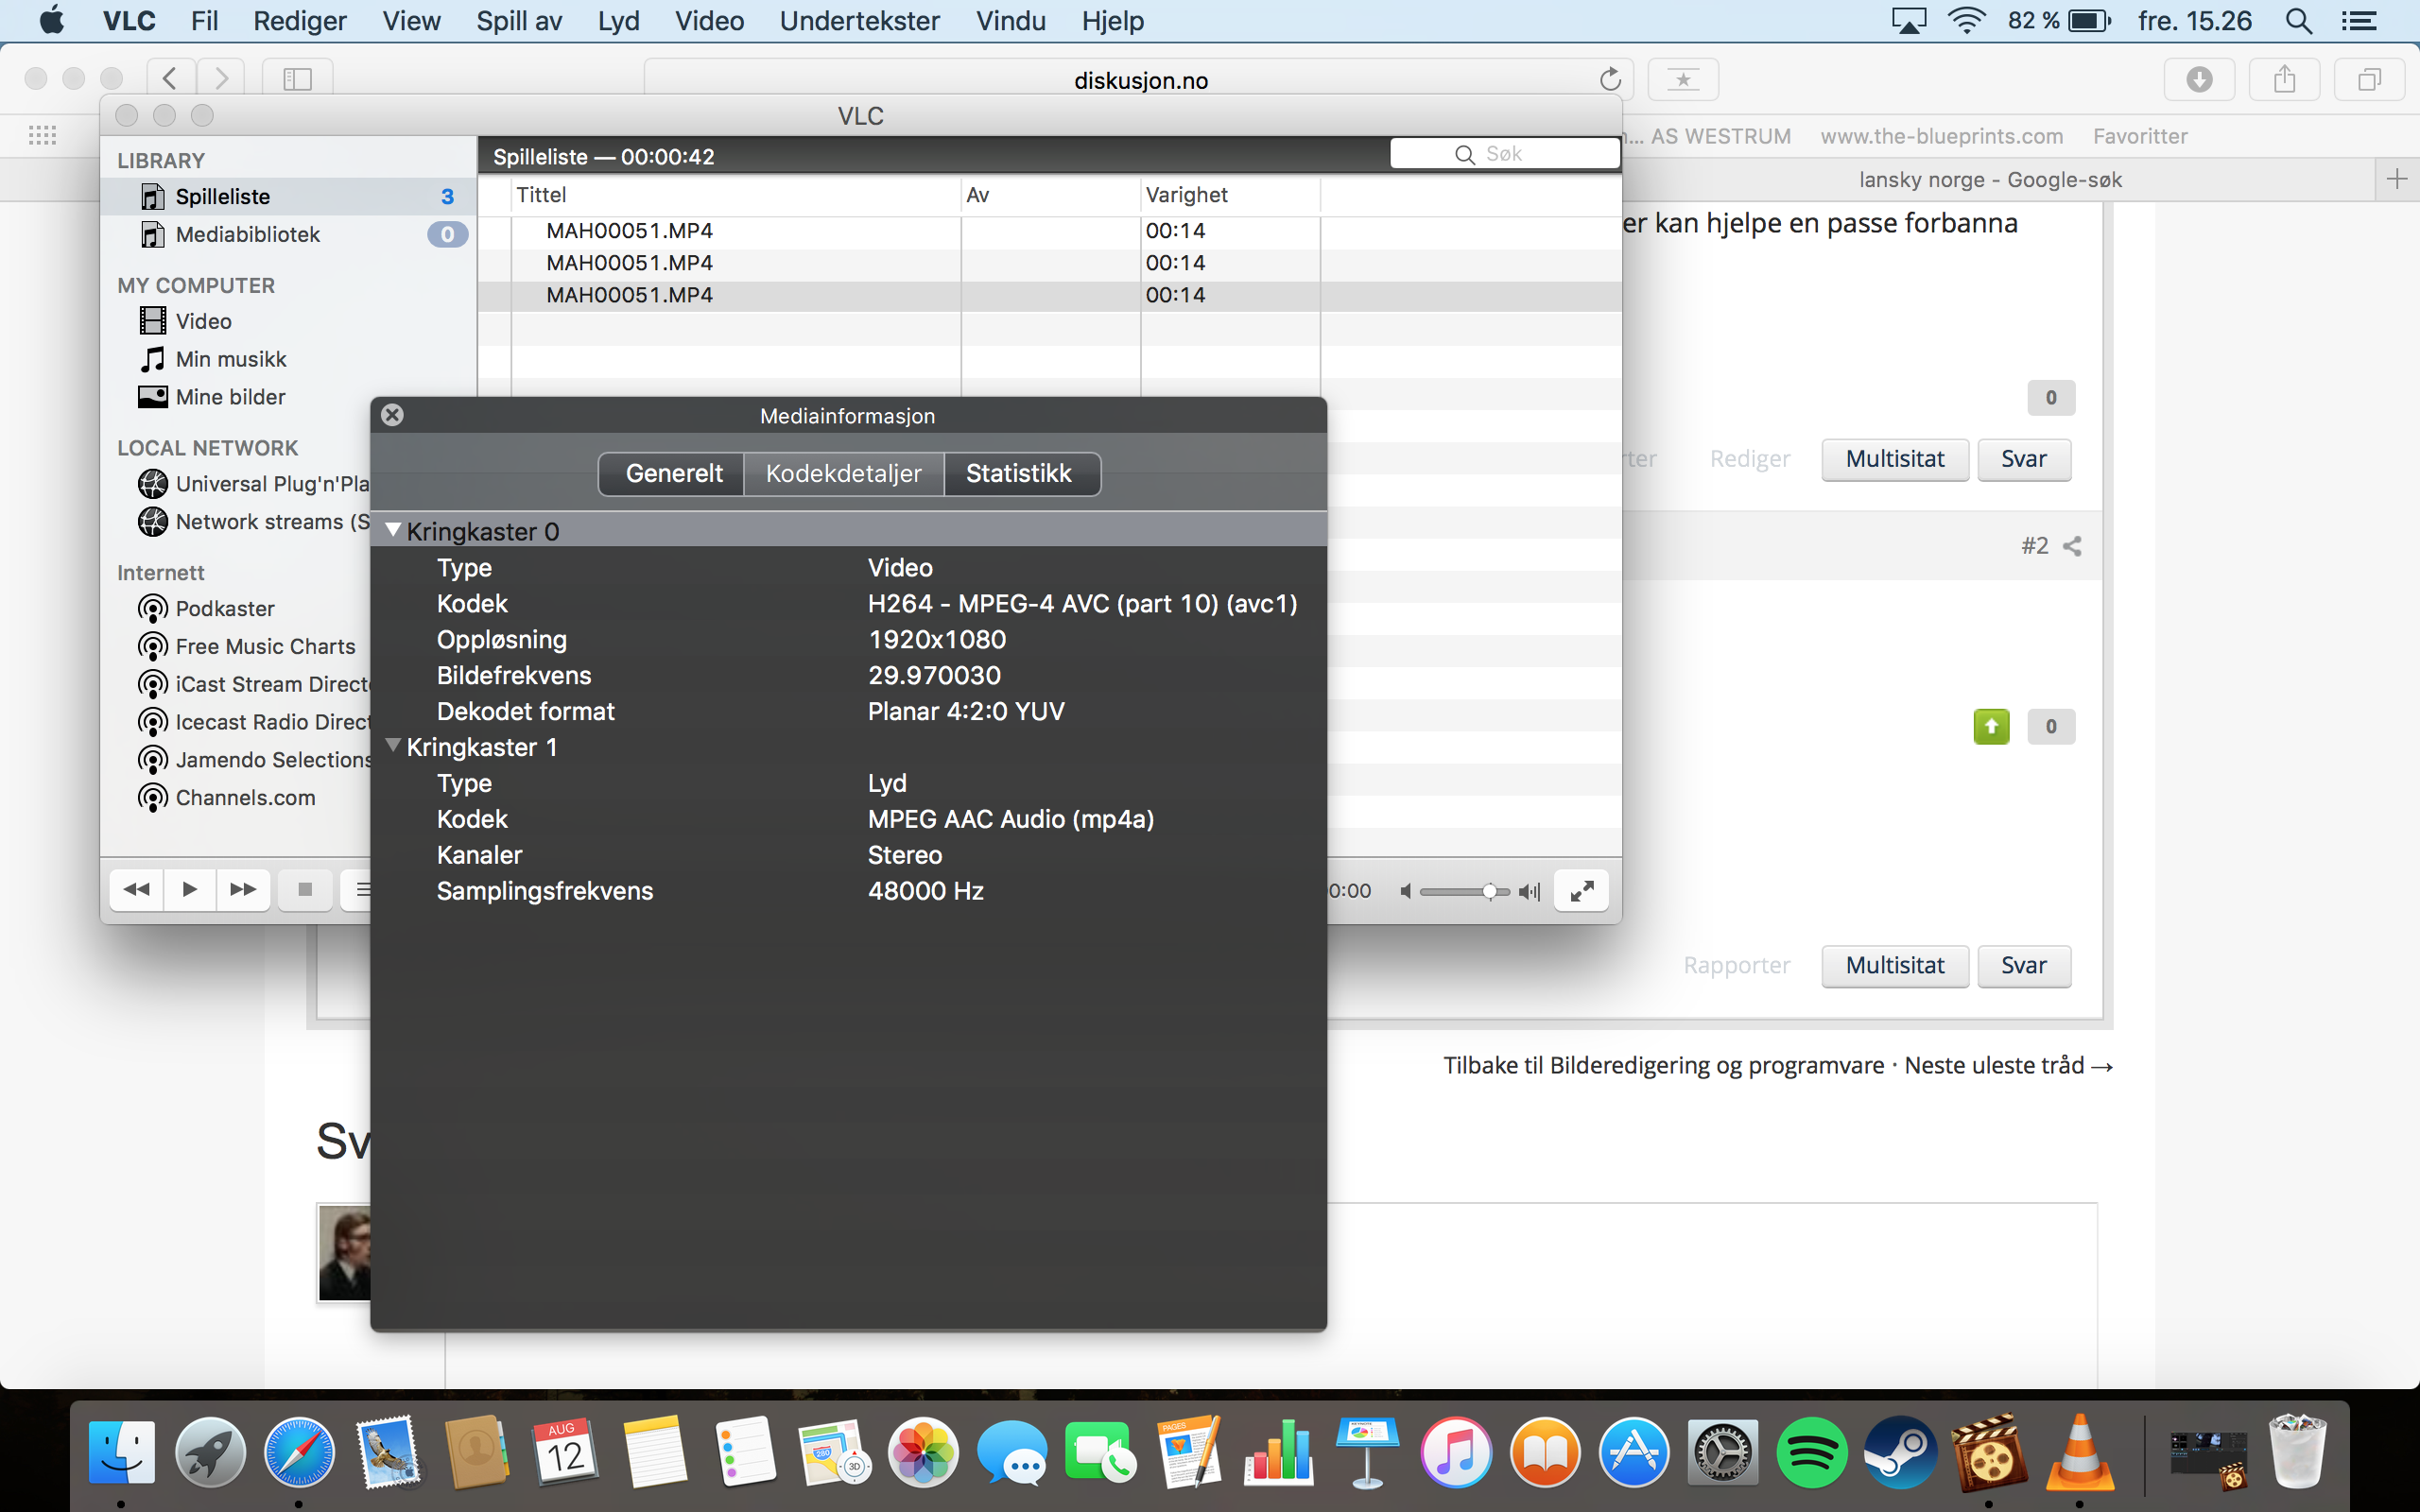Open the Vindu menu

click(1010, 21)
